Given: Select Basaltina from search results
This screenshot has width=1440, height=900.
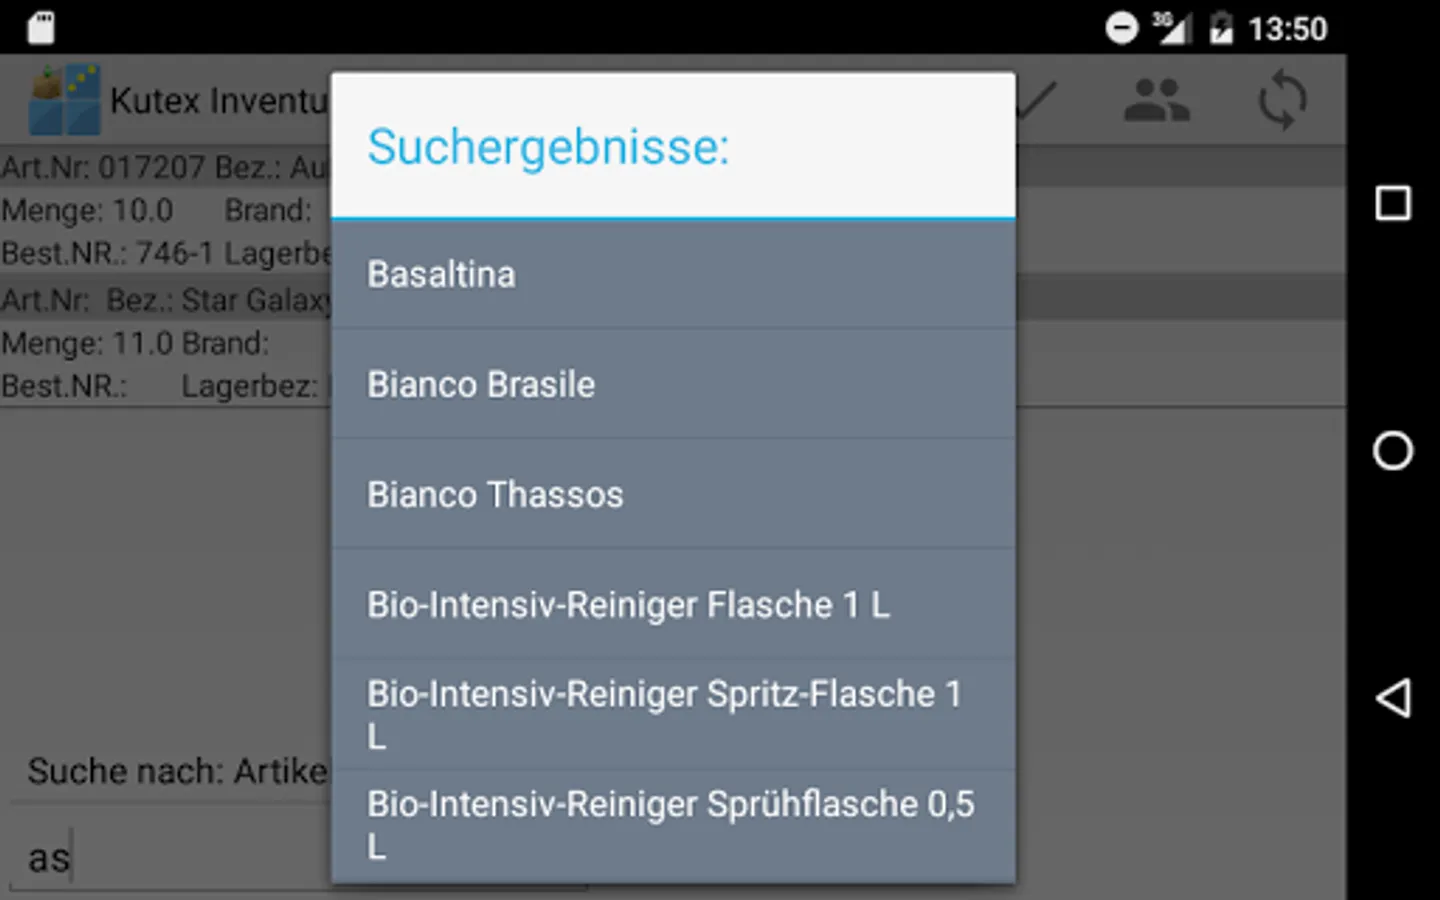Looking at the screenshot, I should 672,275.
